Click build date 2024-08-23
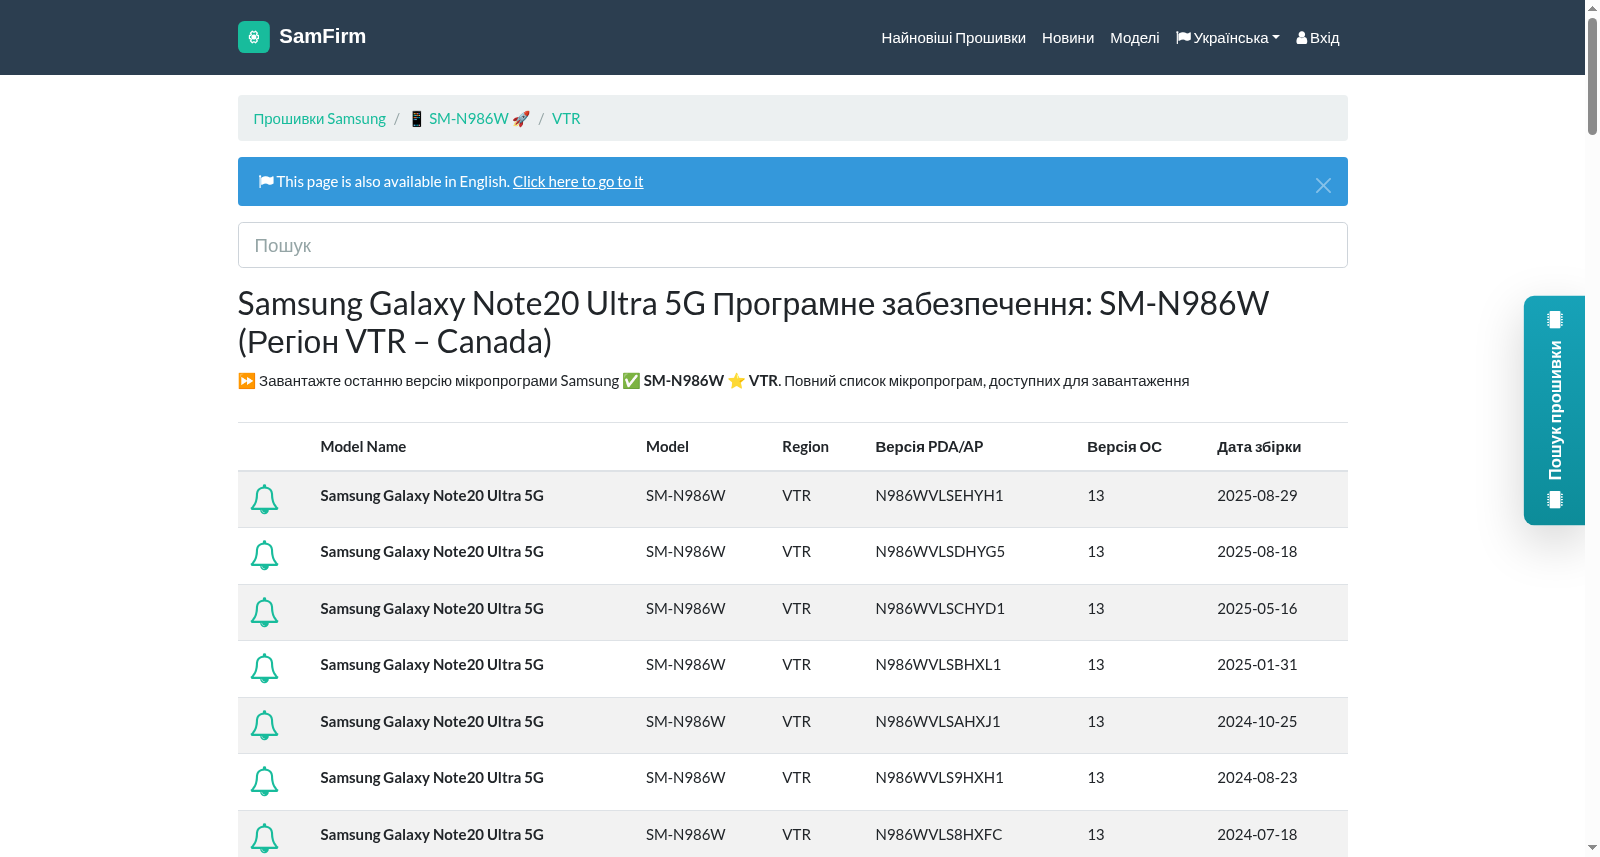This screenshot has width=1600, height=857. tap(1257, 778)
